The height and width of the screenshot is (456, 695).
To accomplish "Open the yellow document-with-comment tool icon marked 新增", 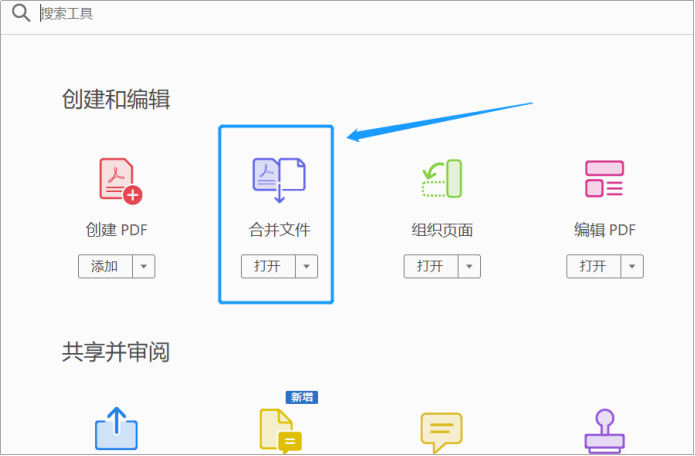I will pyautogui.click(x=281, y=431).
